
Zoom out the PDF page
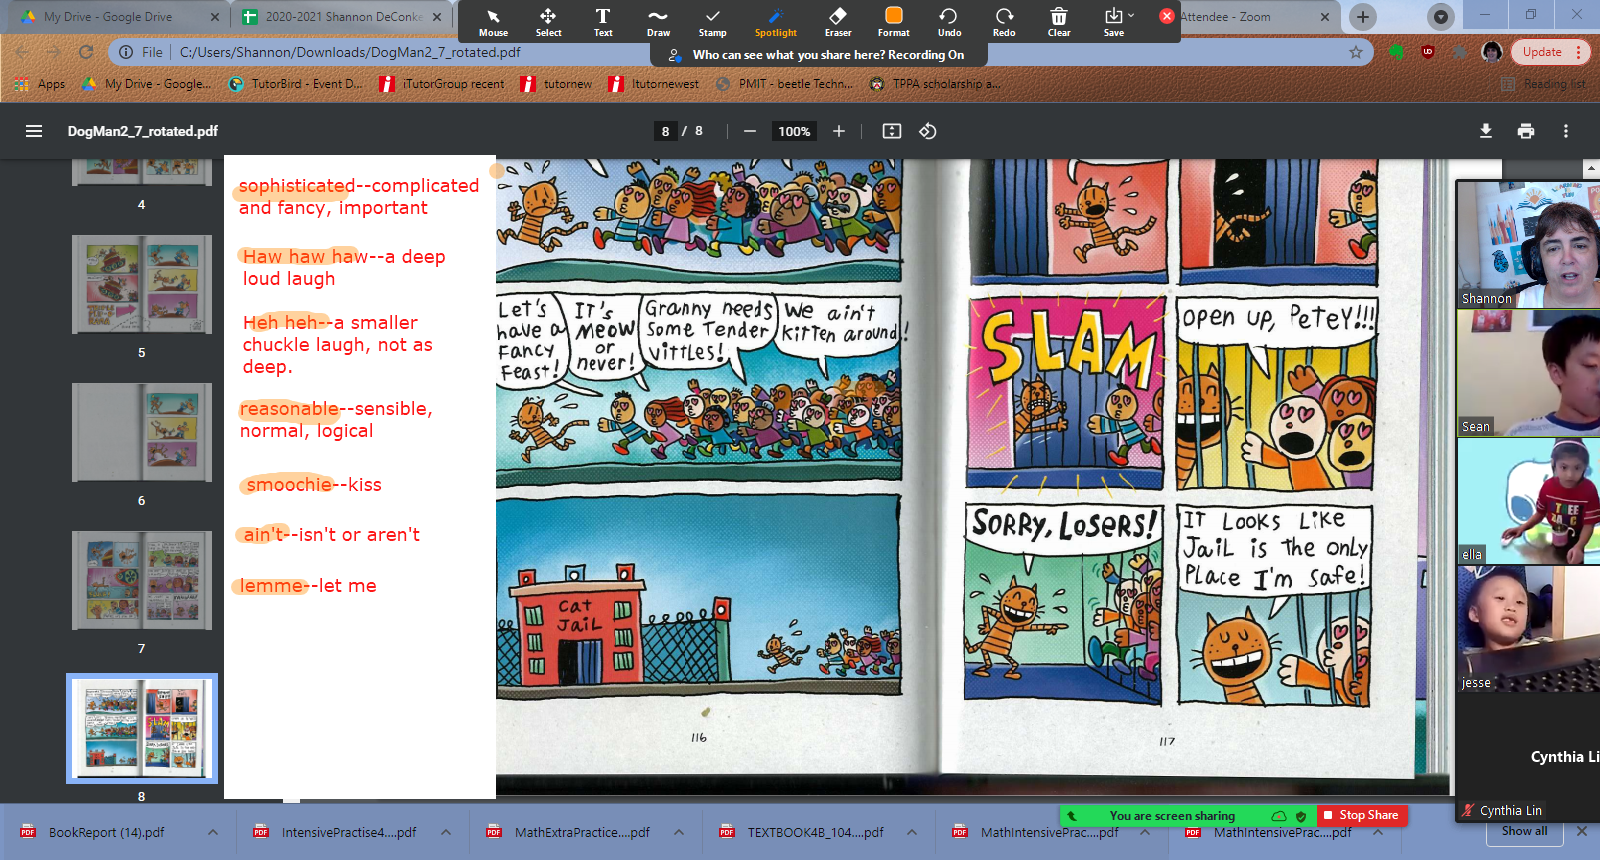[749, 131]
